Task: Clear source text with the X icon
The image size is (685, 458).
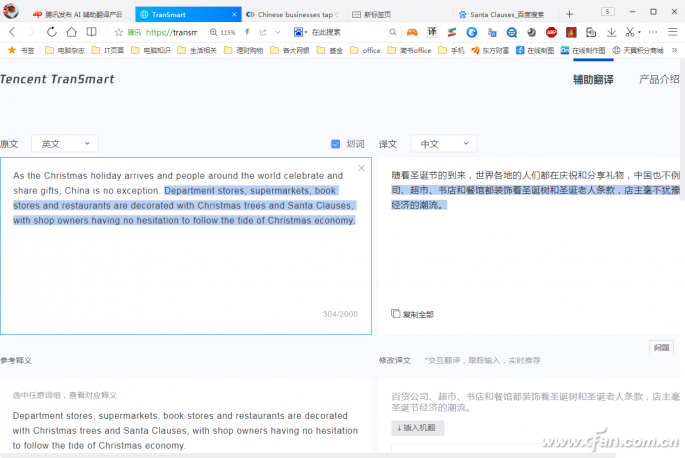Action: coord(361,168)
